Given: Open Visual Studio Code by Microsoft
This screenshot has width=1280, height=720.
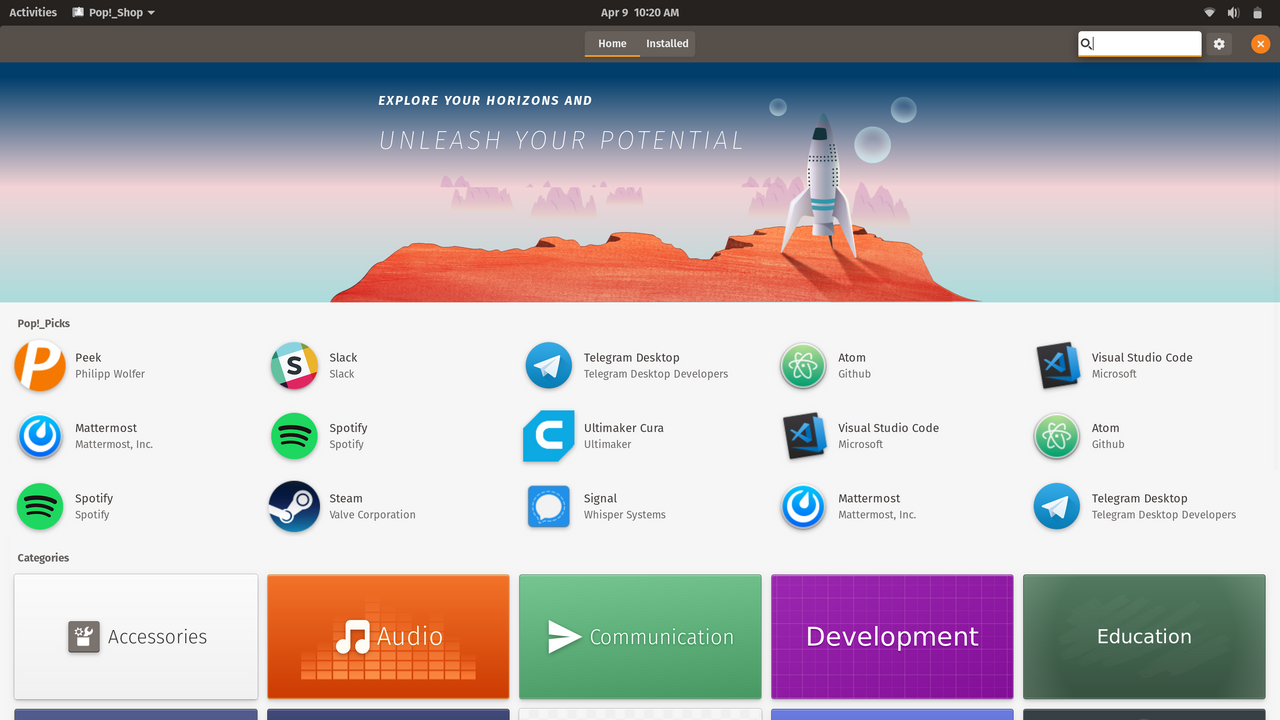Looking at the screenshot, I should pos(1055,365).
